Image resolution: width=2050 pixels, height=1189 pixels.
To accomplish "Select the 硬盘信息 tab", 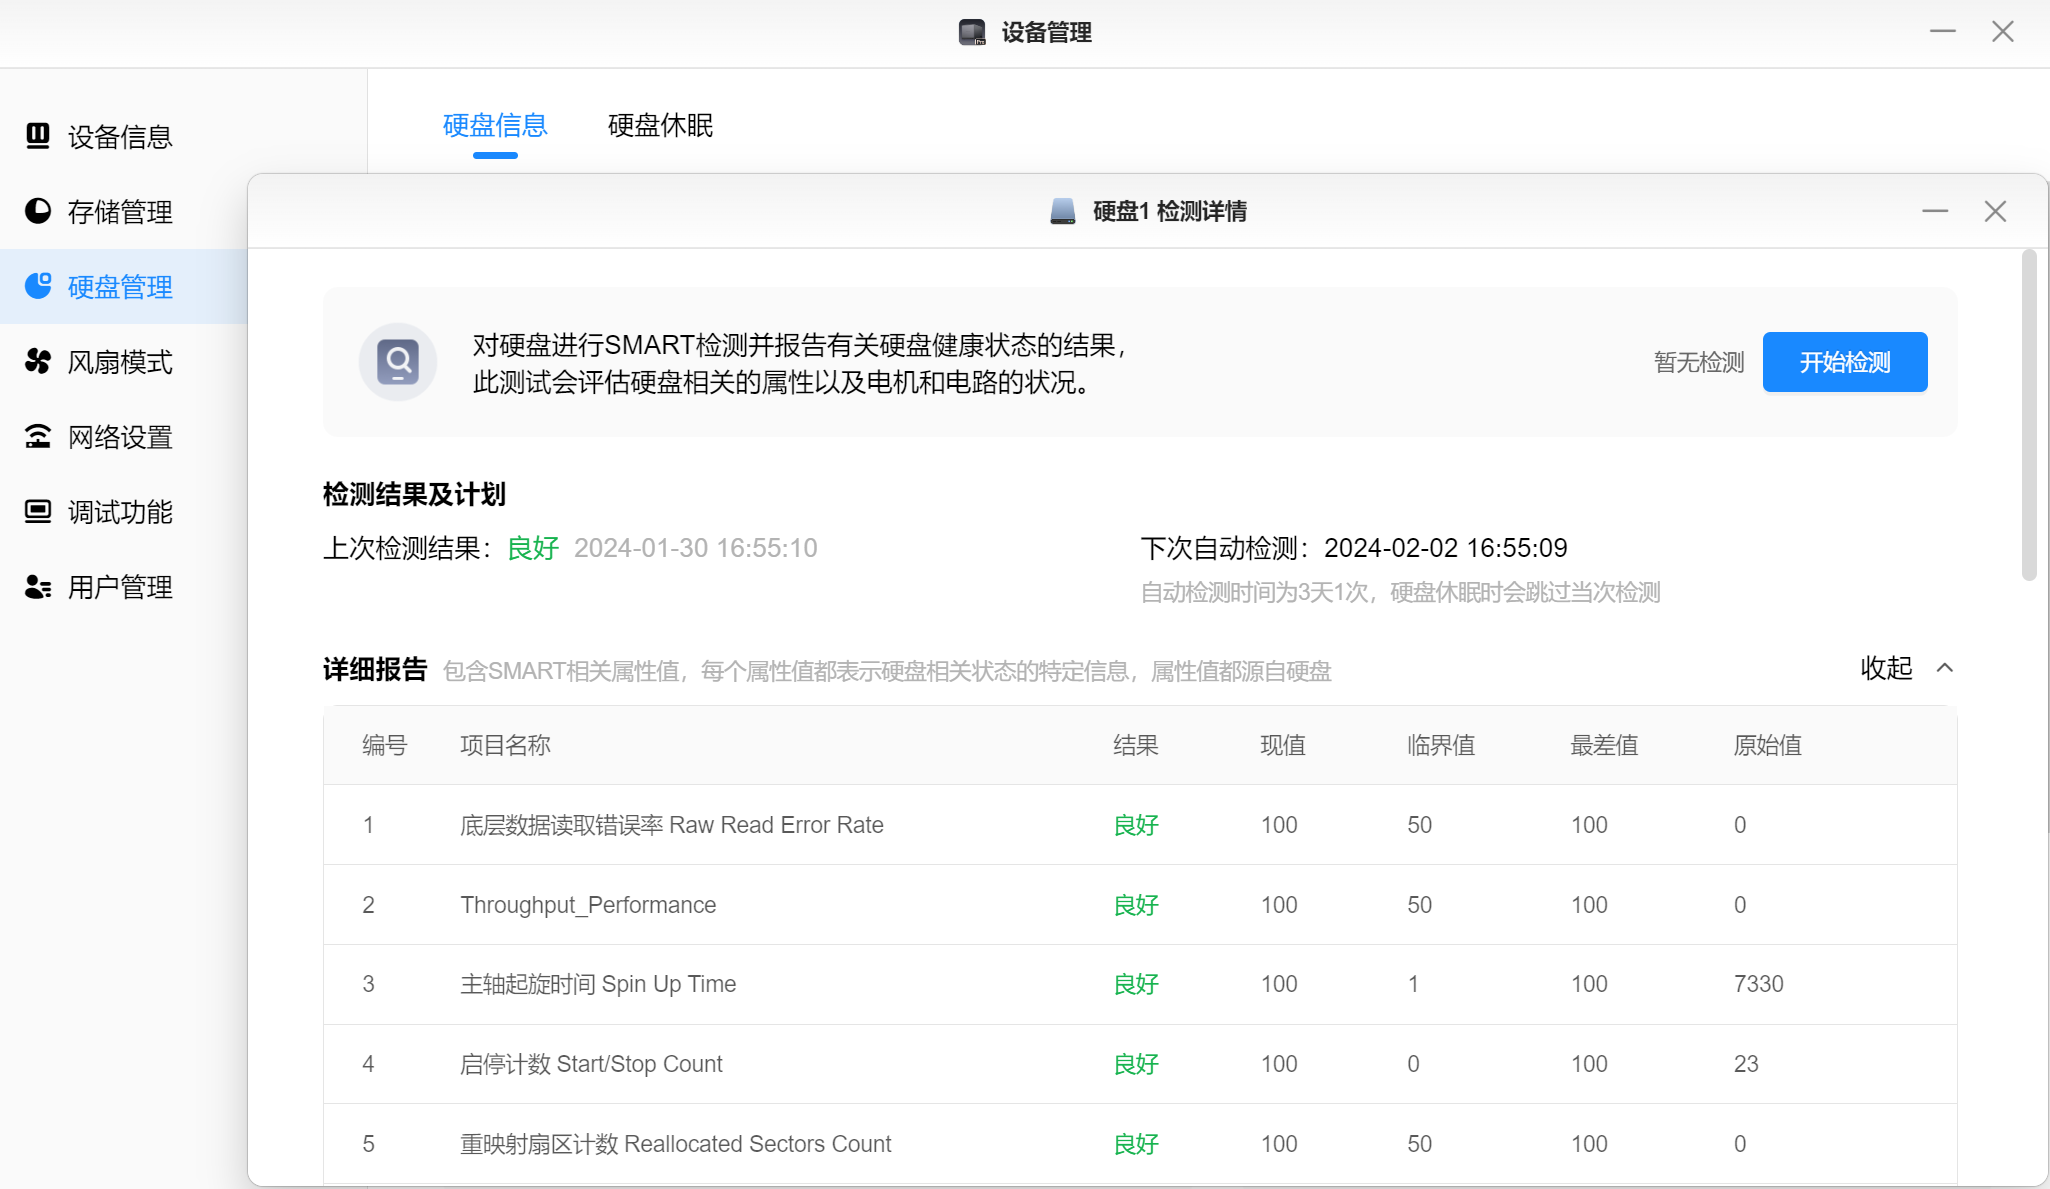I will pos(495,125).
